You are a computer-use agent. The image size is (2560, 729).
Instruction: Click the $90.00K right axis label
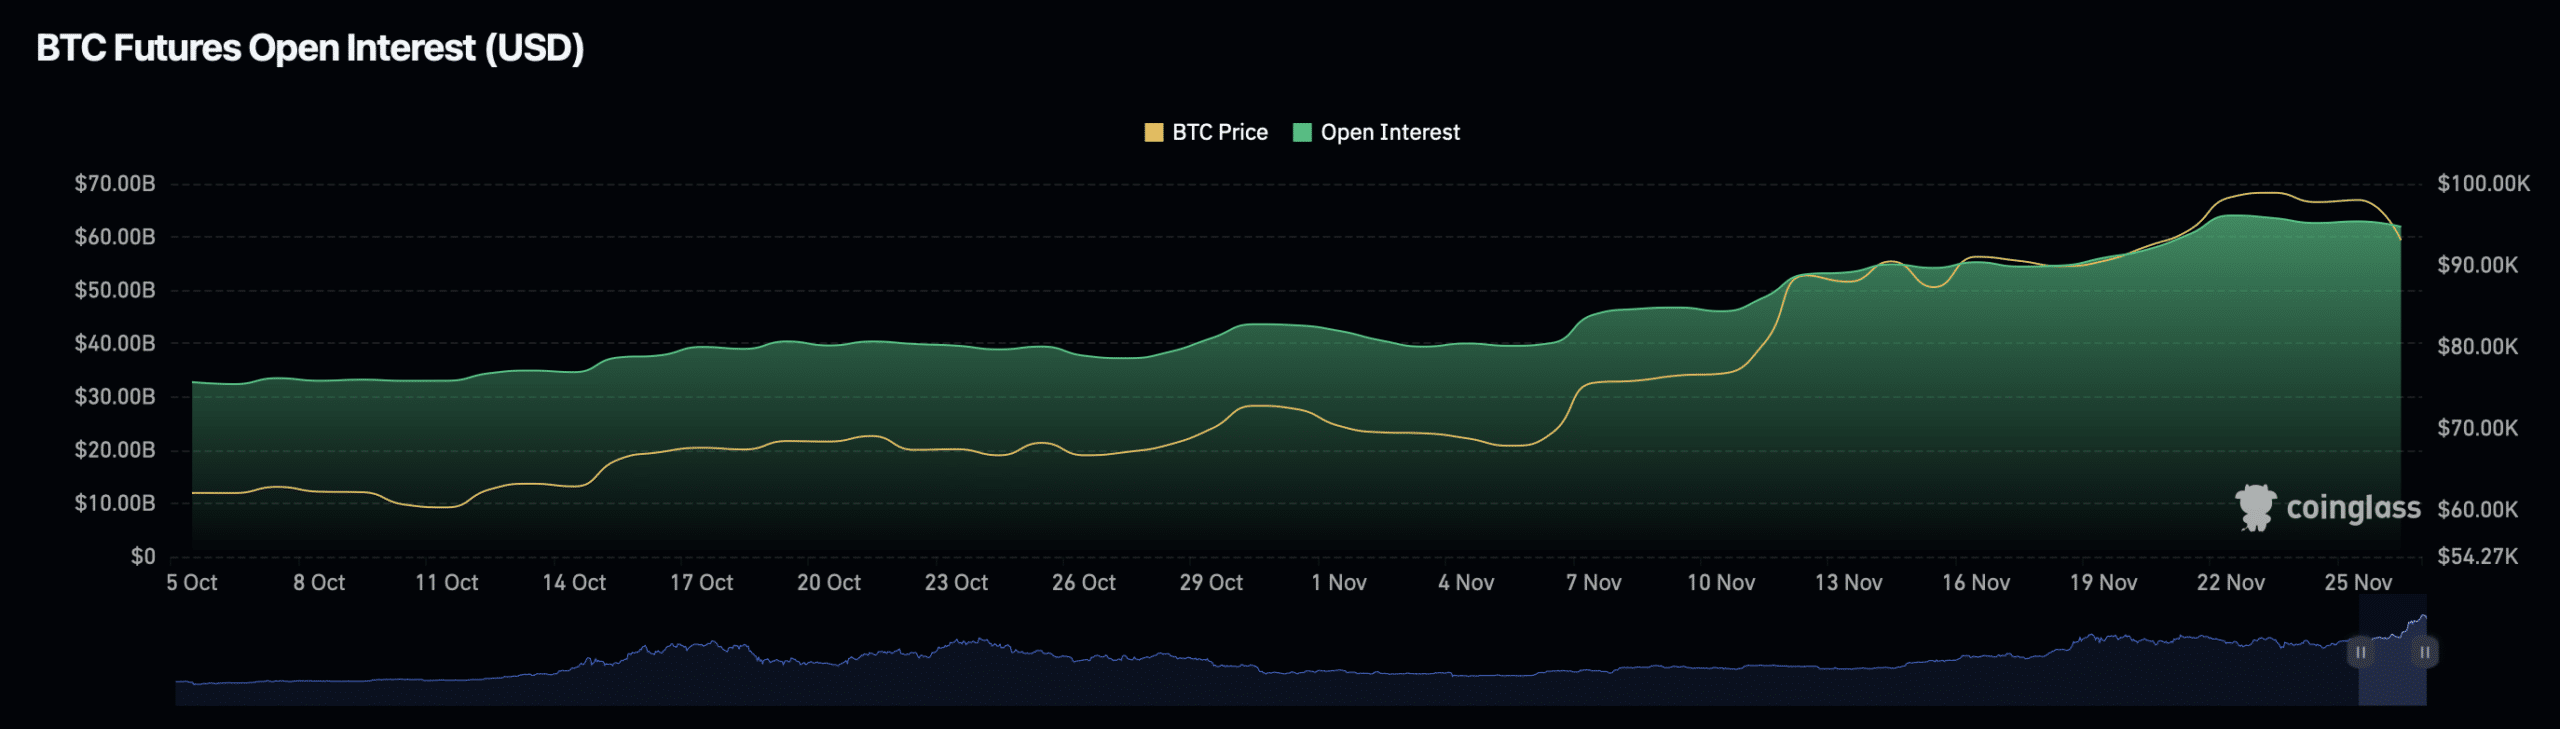tap(2477, 265)
